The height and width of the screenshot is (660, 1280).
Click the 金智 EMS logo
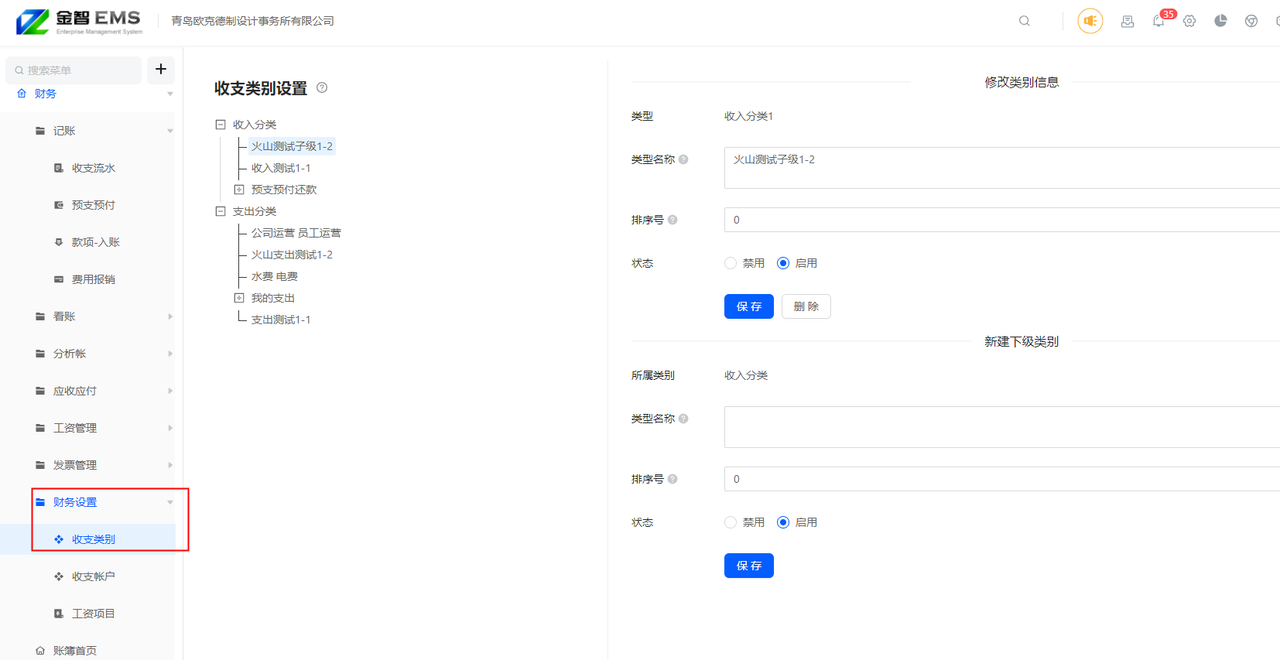pyautogui.click(x=79, y=21)
